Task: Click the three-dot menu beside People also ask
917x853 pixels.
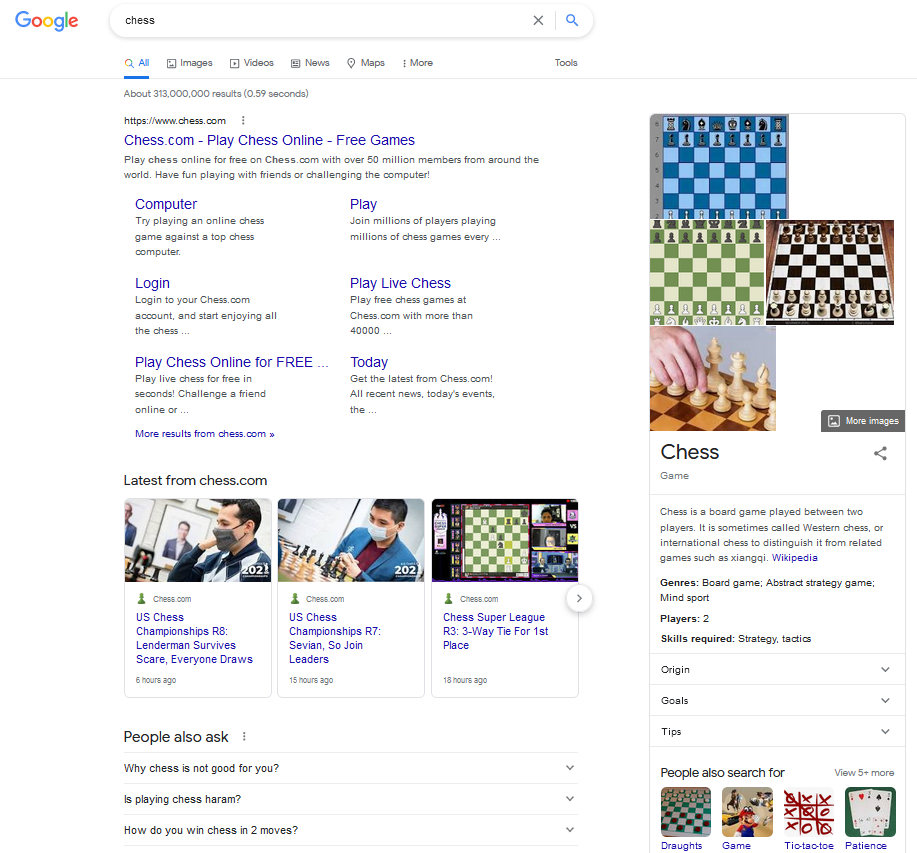Action: click(x=243, y=736)
